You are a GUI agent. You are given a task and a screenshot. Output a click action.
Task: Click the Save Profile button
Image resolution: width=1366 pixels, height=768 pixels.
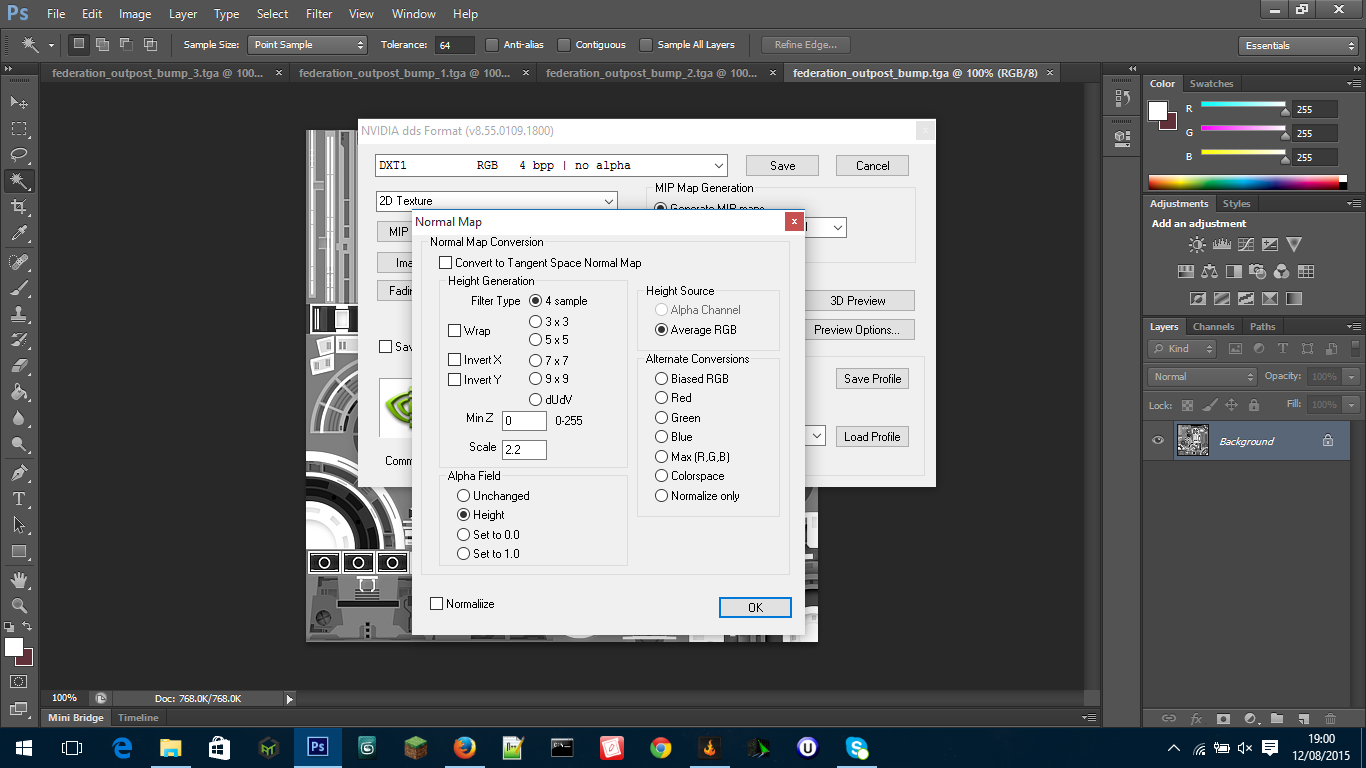tap(872, 379)
